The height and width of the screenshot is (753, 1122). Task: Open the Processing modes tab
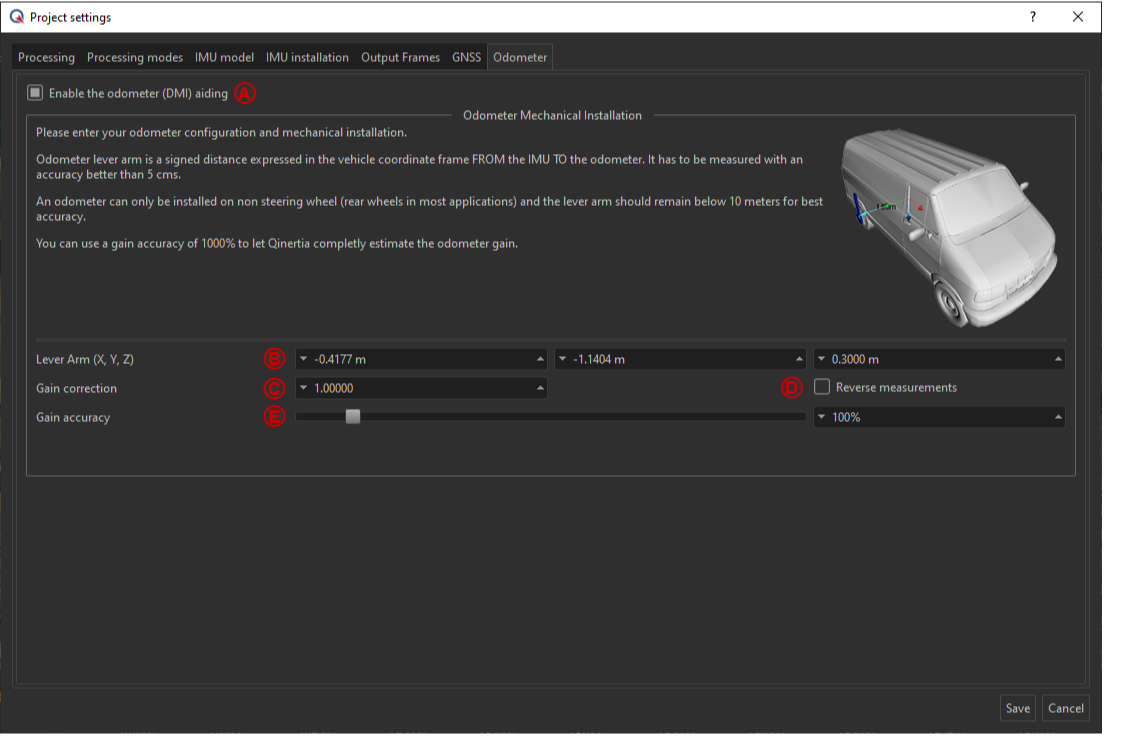click(x=135, y=57)
